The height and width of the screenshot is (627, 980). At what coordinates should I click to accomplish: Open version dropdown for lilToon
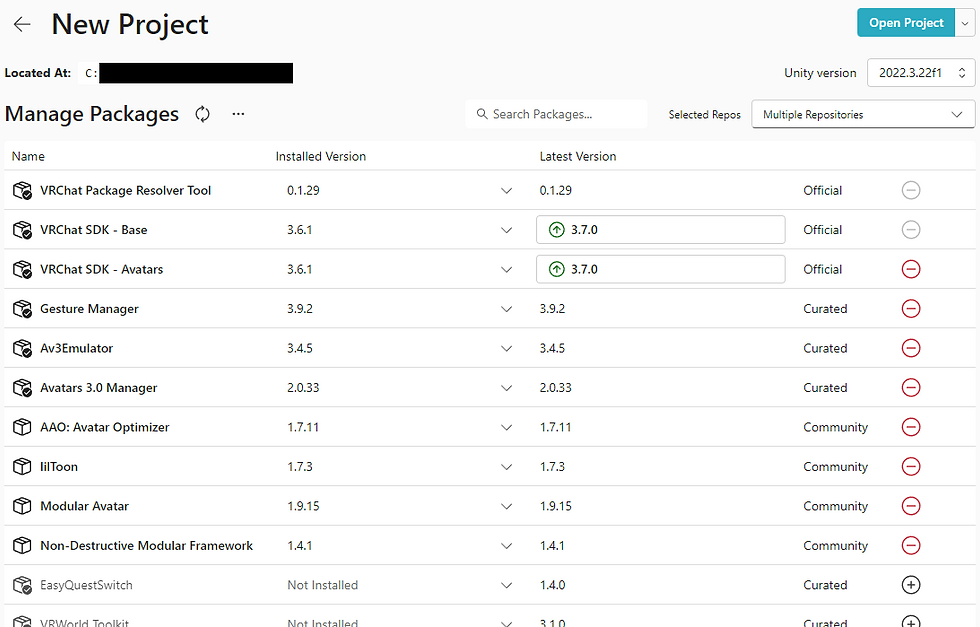(x=506, y=467)
